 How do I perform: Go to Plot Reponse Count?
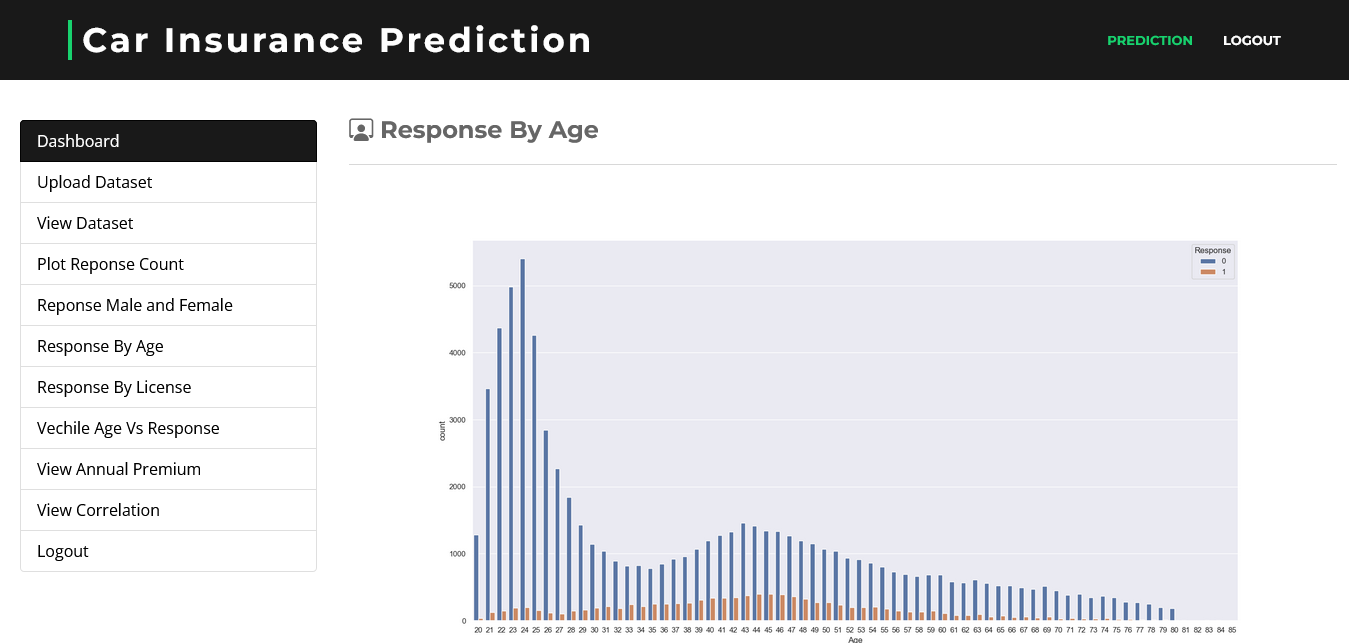[168, 264]
